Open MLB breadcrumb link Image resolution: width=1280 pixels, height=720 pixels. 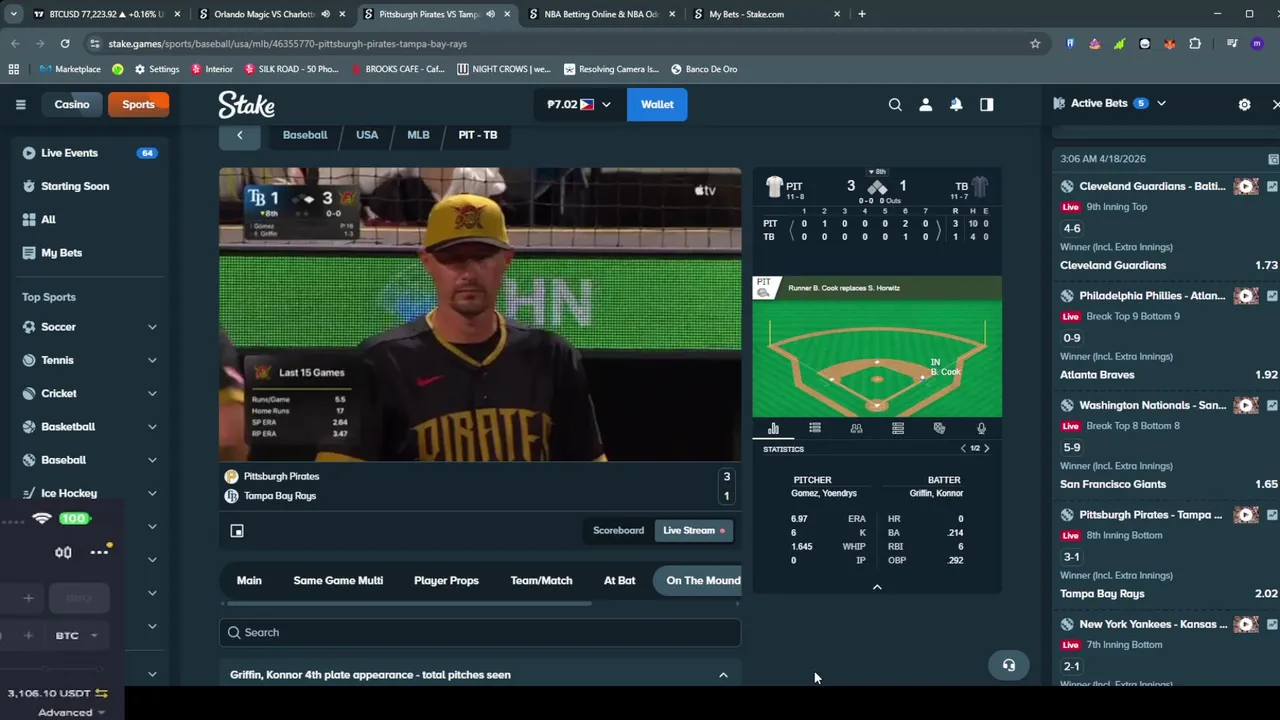coord(418,135)
